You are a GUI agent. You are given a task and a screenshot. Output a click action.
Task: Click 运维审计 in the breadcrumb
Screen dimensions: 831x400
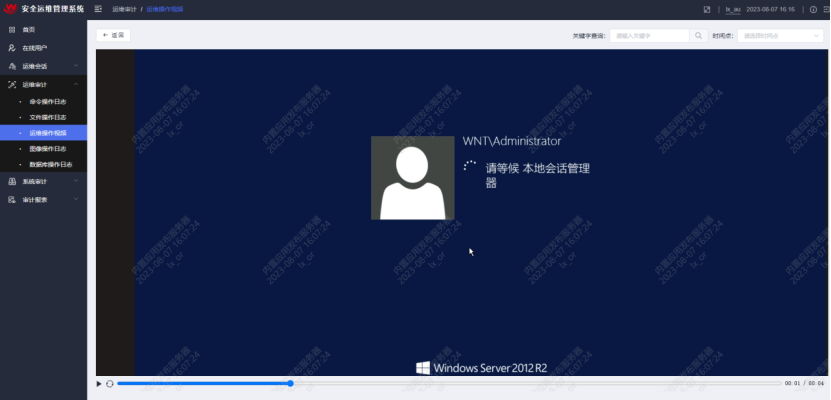(x=124, y=10)
